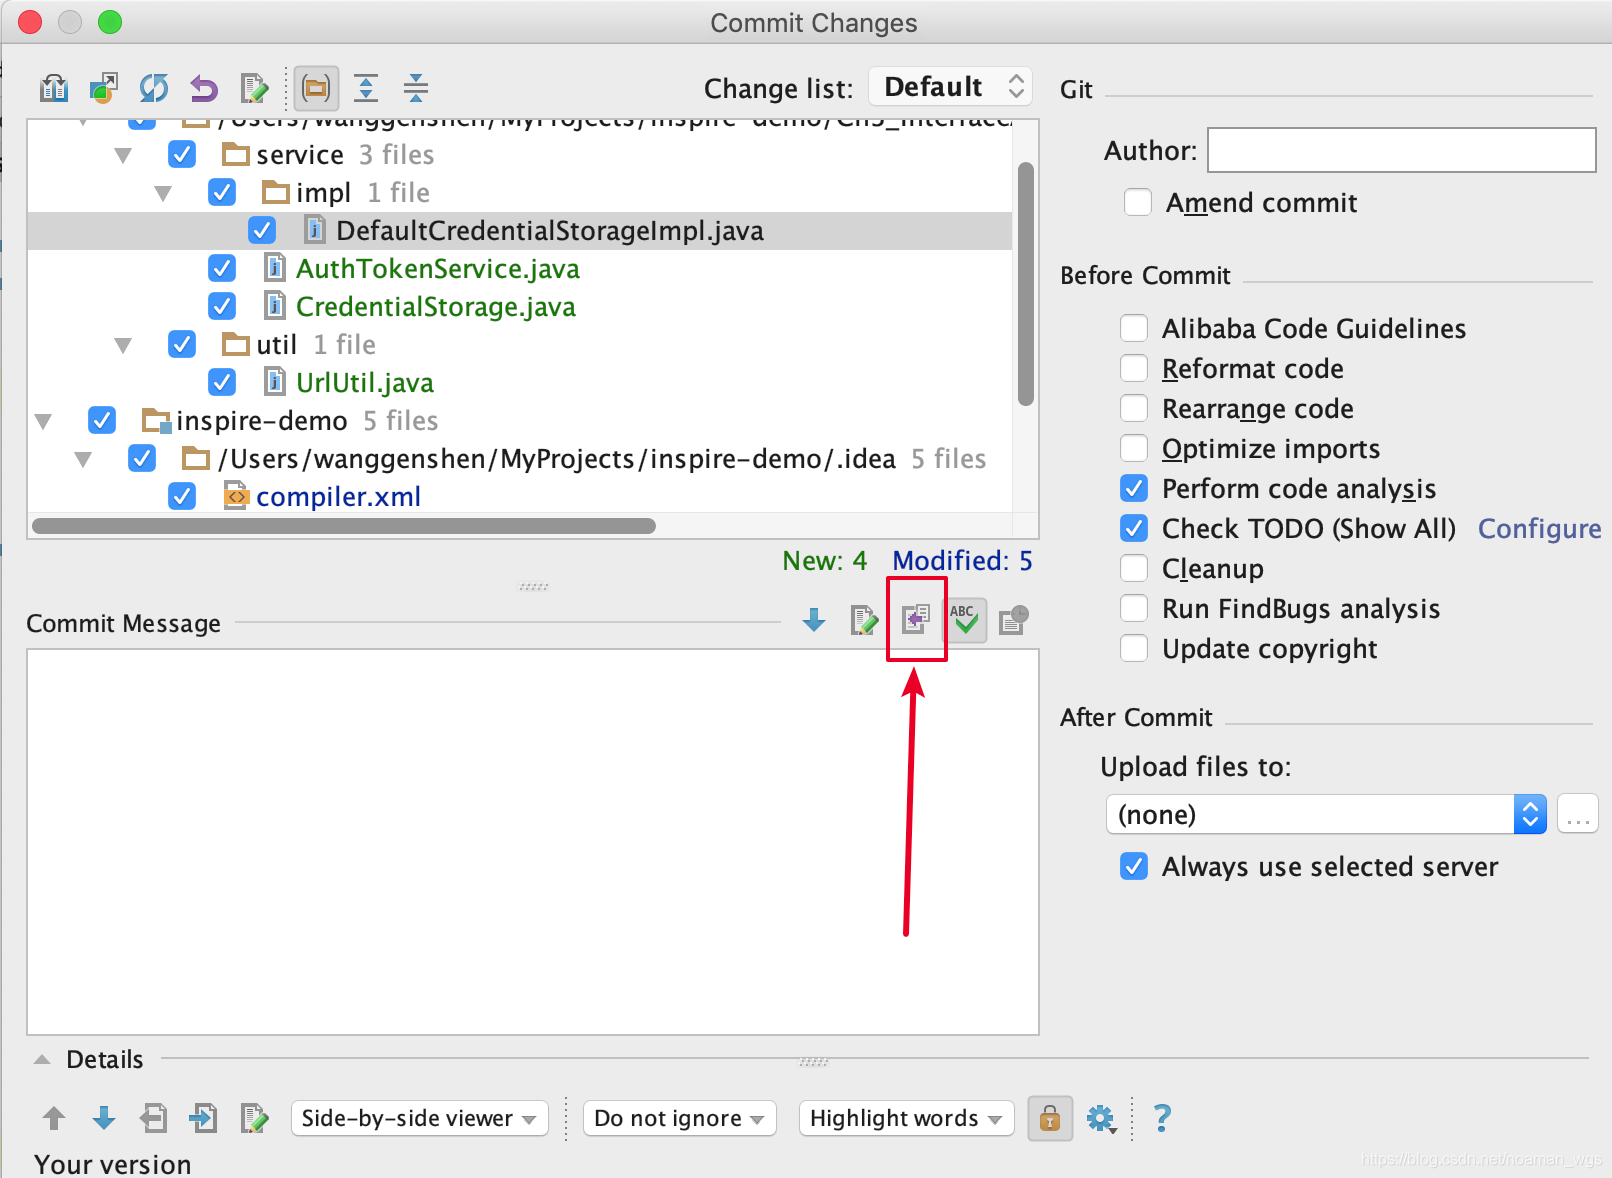Toggle the ABC spell check icon
This screenshot has width=1612, height=1178.
pyautogui.click(x=965, y=621)
